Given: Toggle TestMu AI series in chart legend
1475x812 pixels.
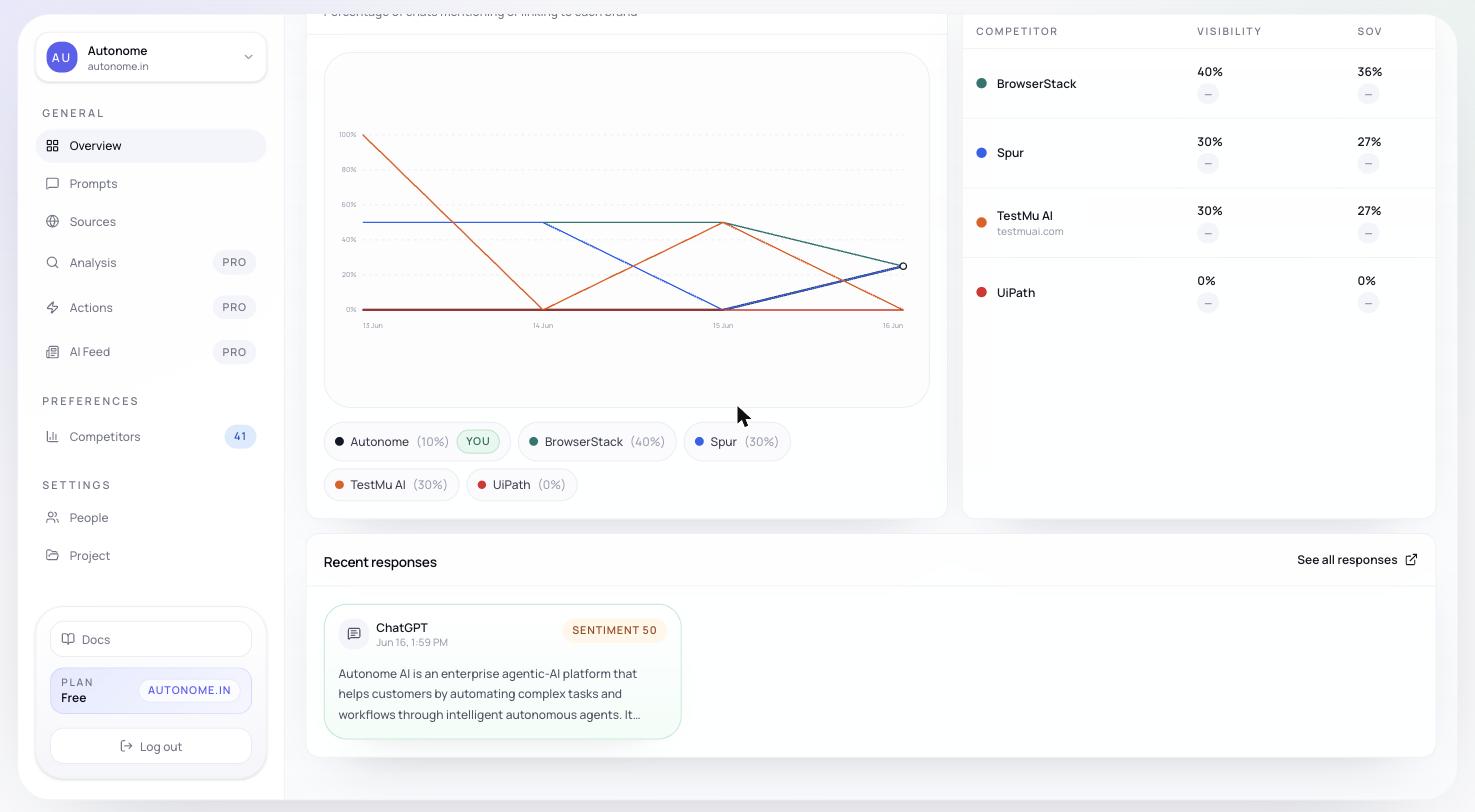Looking at the screenshot, I should [391, 485].
